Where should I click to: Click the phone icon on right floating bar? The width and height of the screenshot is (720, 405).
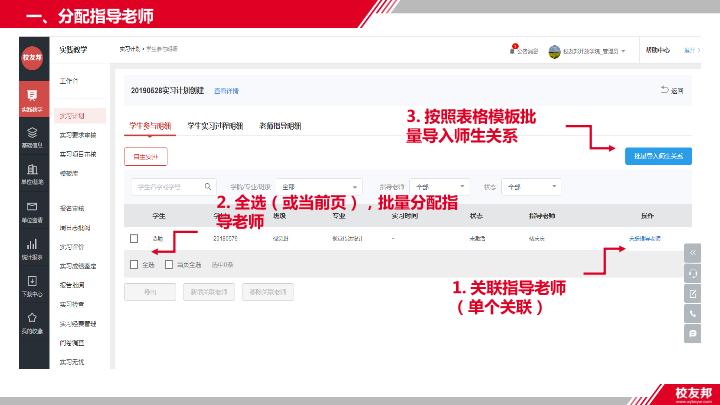pyautogui.click(x=693, y=313)
